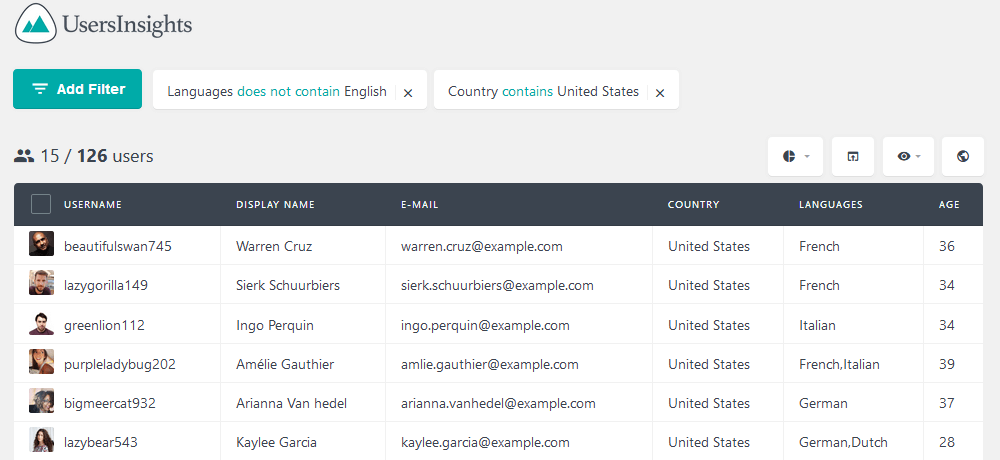Click the export table icon
The width and height of the screenshot is (1000, 460).
(x=853, y=156)
